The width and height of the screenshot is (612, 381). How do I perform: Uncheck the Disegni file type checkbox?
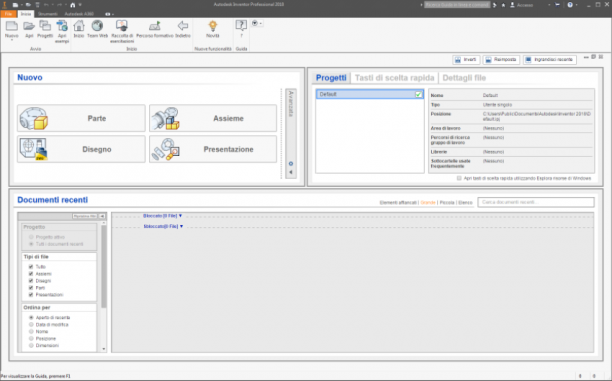click(31, 281)
